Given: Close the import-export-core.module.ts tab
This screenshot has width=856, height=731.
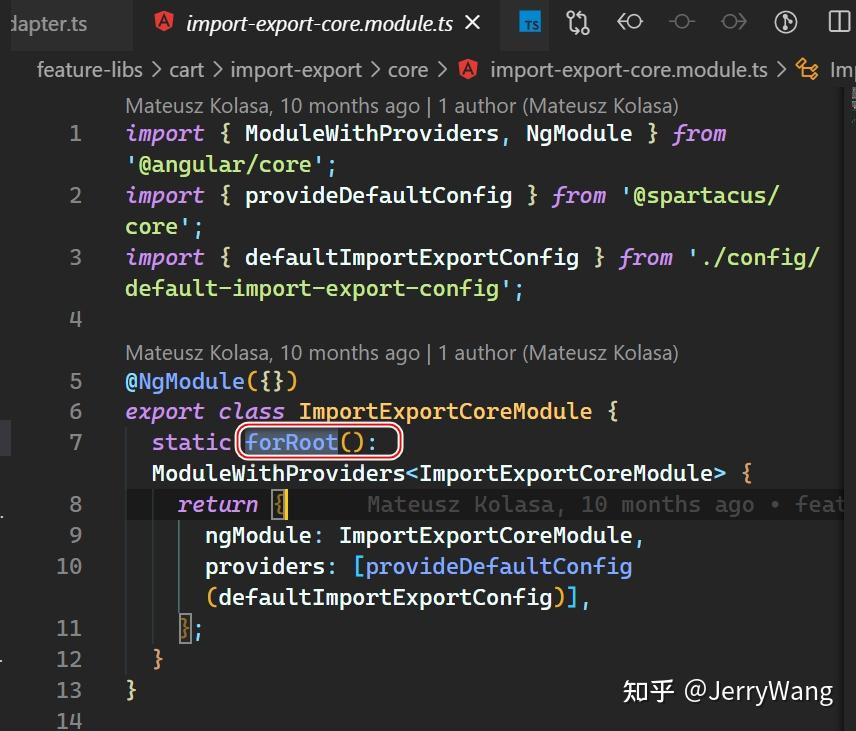Looking at the screenshot, I should click(471, 21).
